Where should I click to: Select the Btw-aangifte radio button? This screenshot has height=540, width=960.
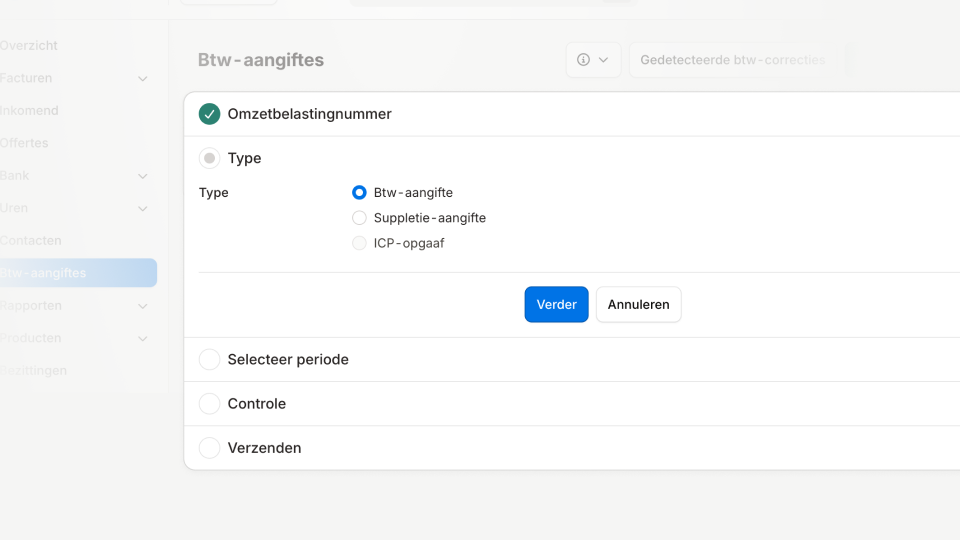pos(359,192)
